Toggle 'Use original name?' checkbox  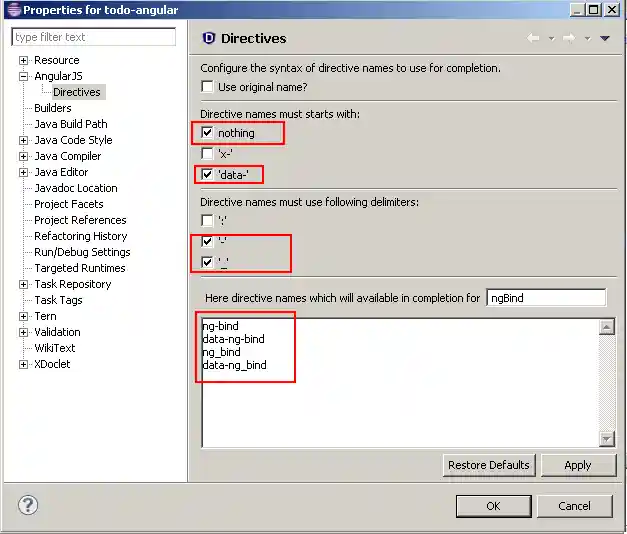[x=207, y=86]
